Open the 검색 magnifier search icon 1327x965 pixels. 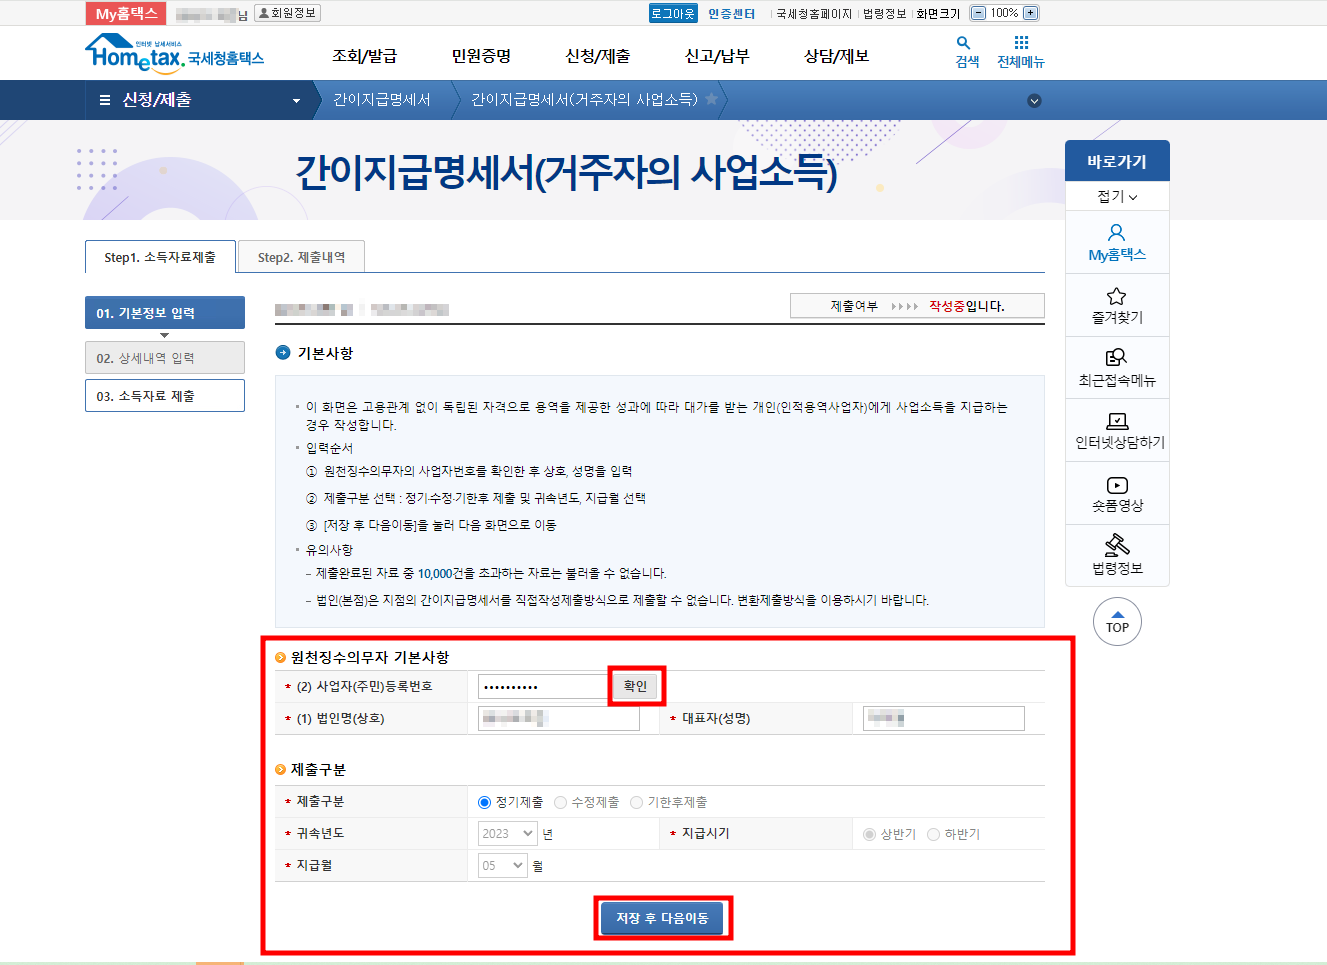963,43
